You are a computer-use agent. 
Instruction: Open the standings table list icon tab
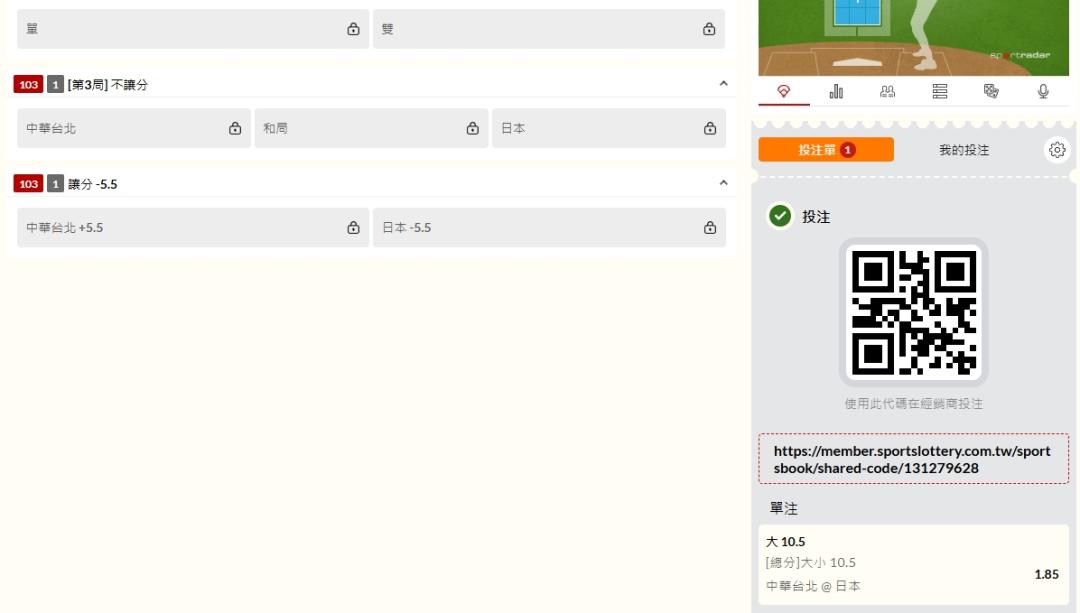pos(939,91)
